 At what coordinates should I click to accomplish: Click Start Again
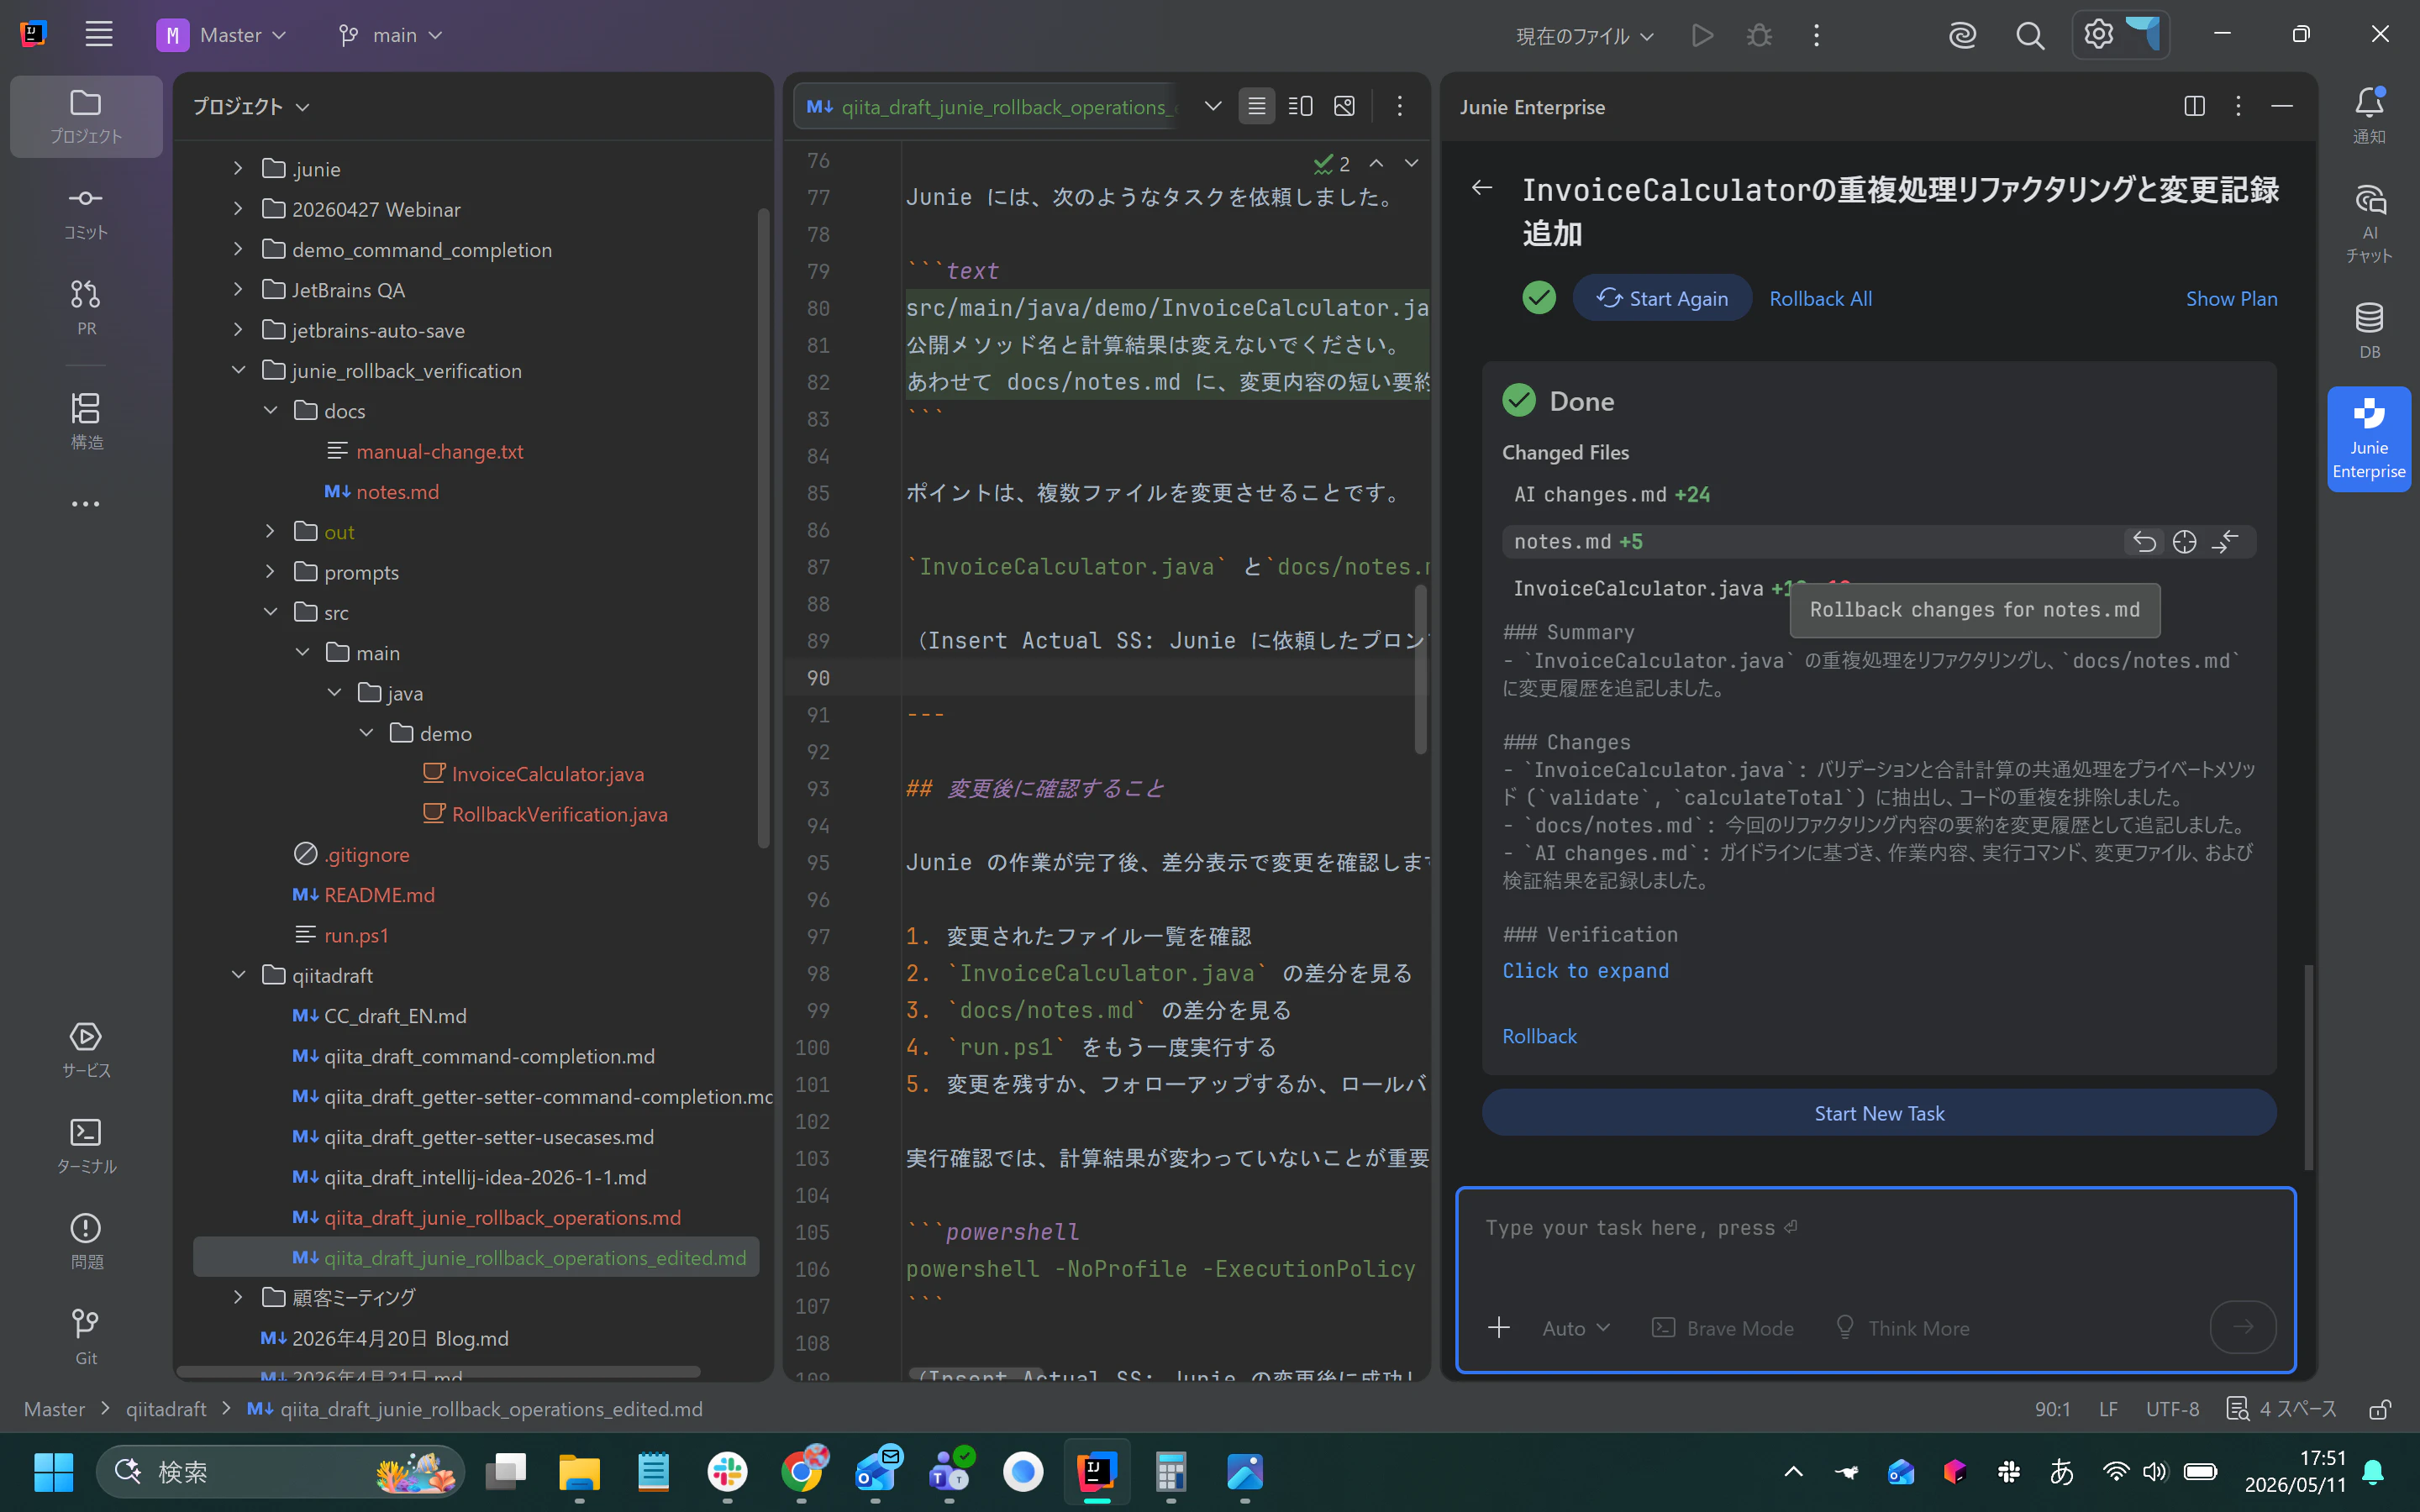click(x=1662, y=298)
